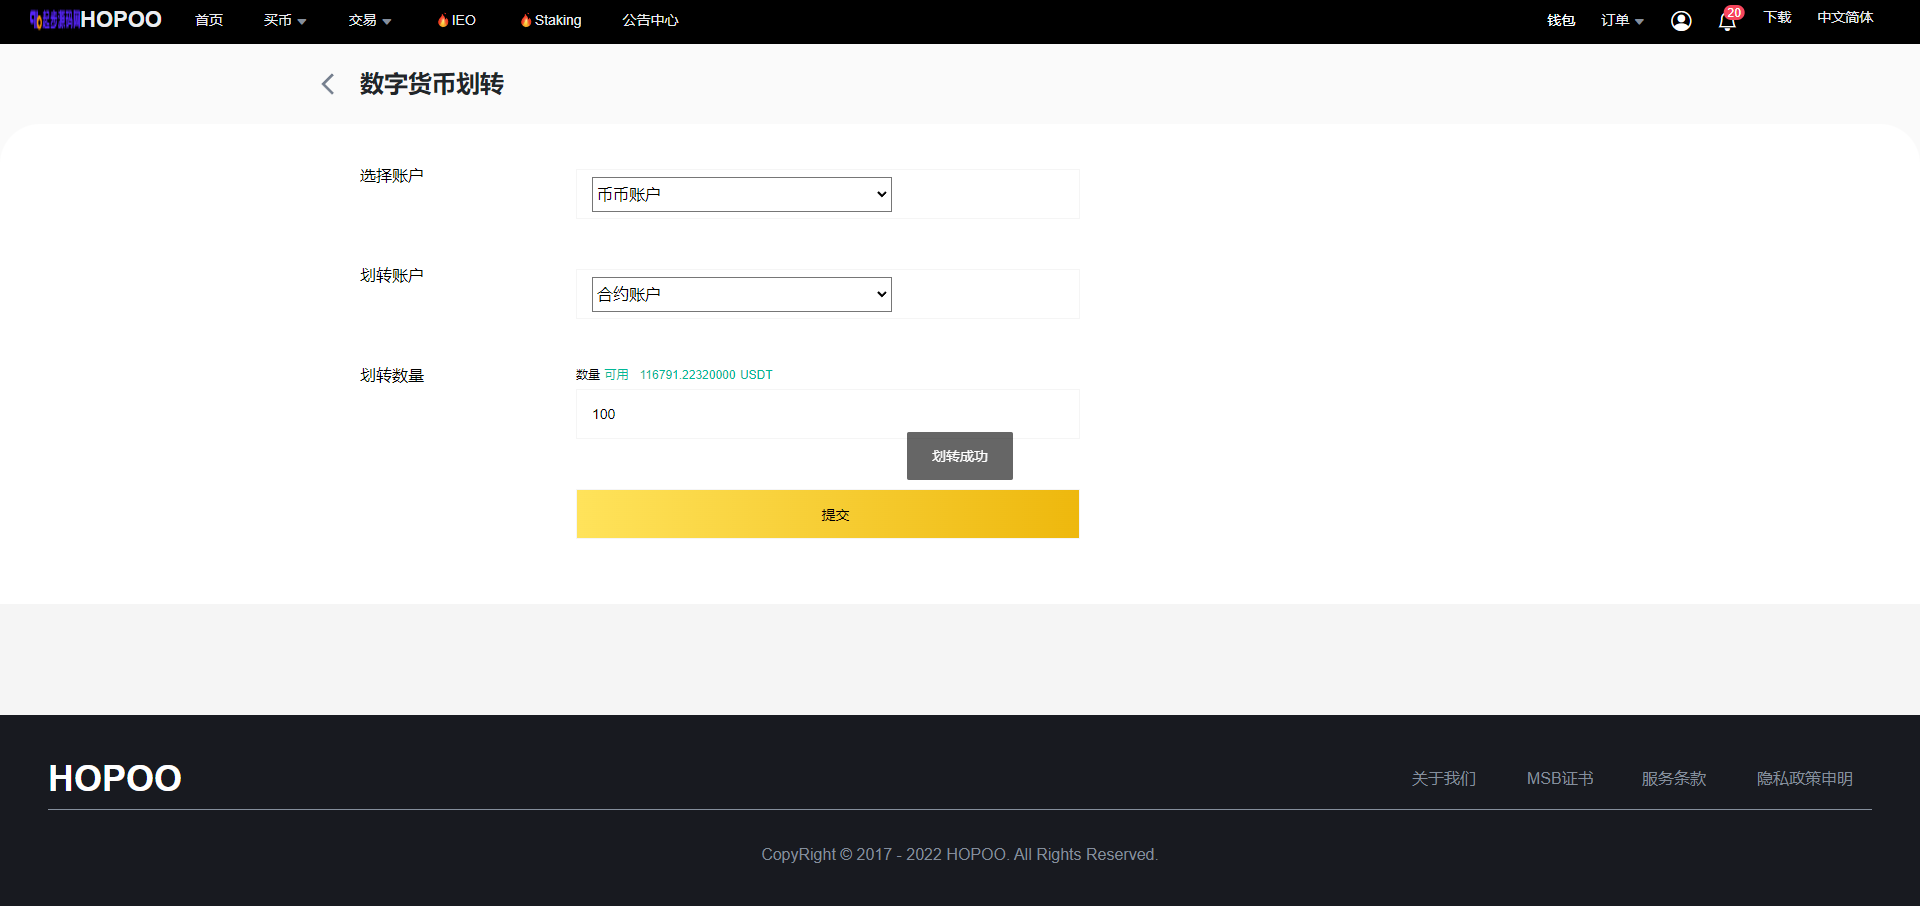Open notifications bell with 20 badge

(x=1727, y=21)
